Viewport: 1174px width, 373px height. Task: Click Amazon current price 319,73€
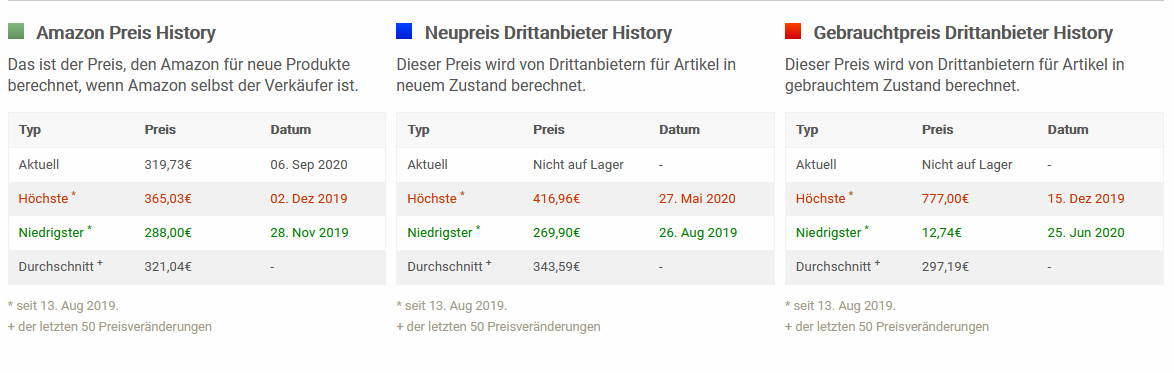pyautogui.click(x=168, y=165)
